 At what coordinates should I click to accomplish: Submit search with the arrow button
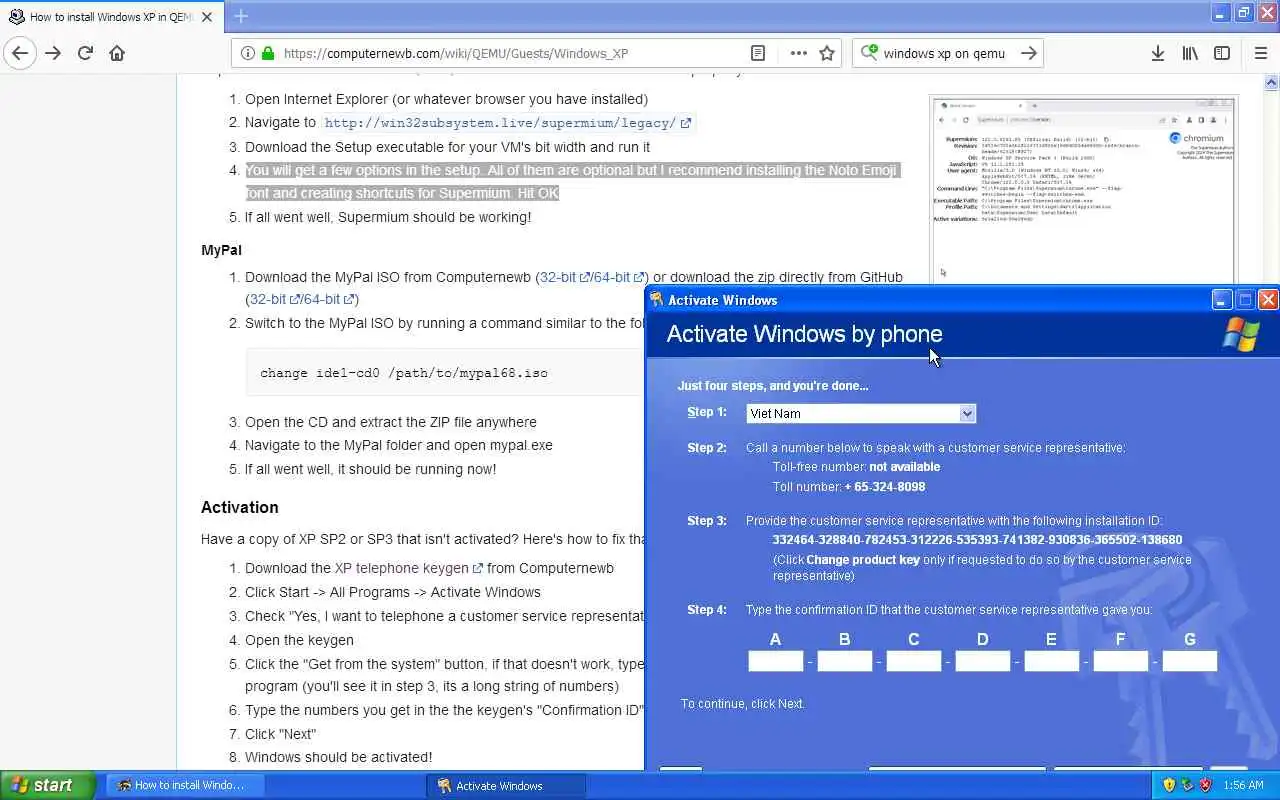(x=1028, y=53)
